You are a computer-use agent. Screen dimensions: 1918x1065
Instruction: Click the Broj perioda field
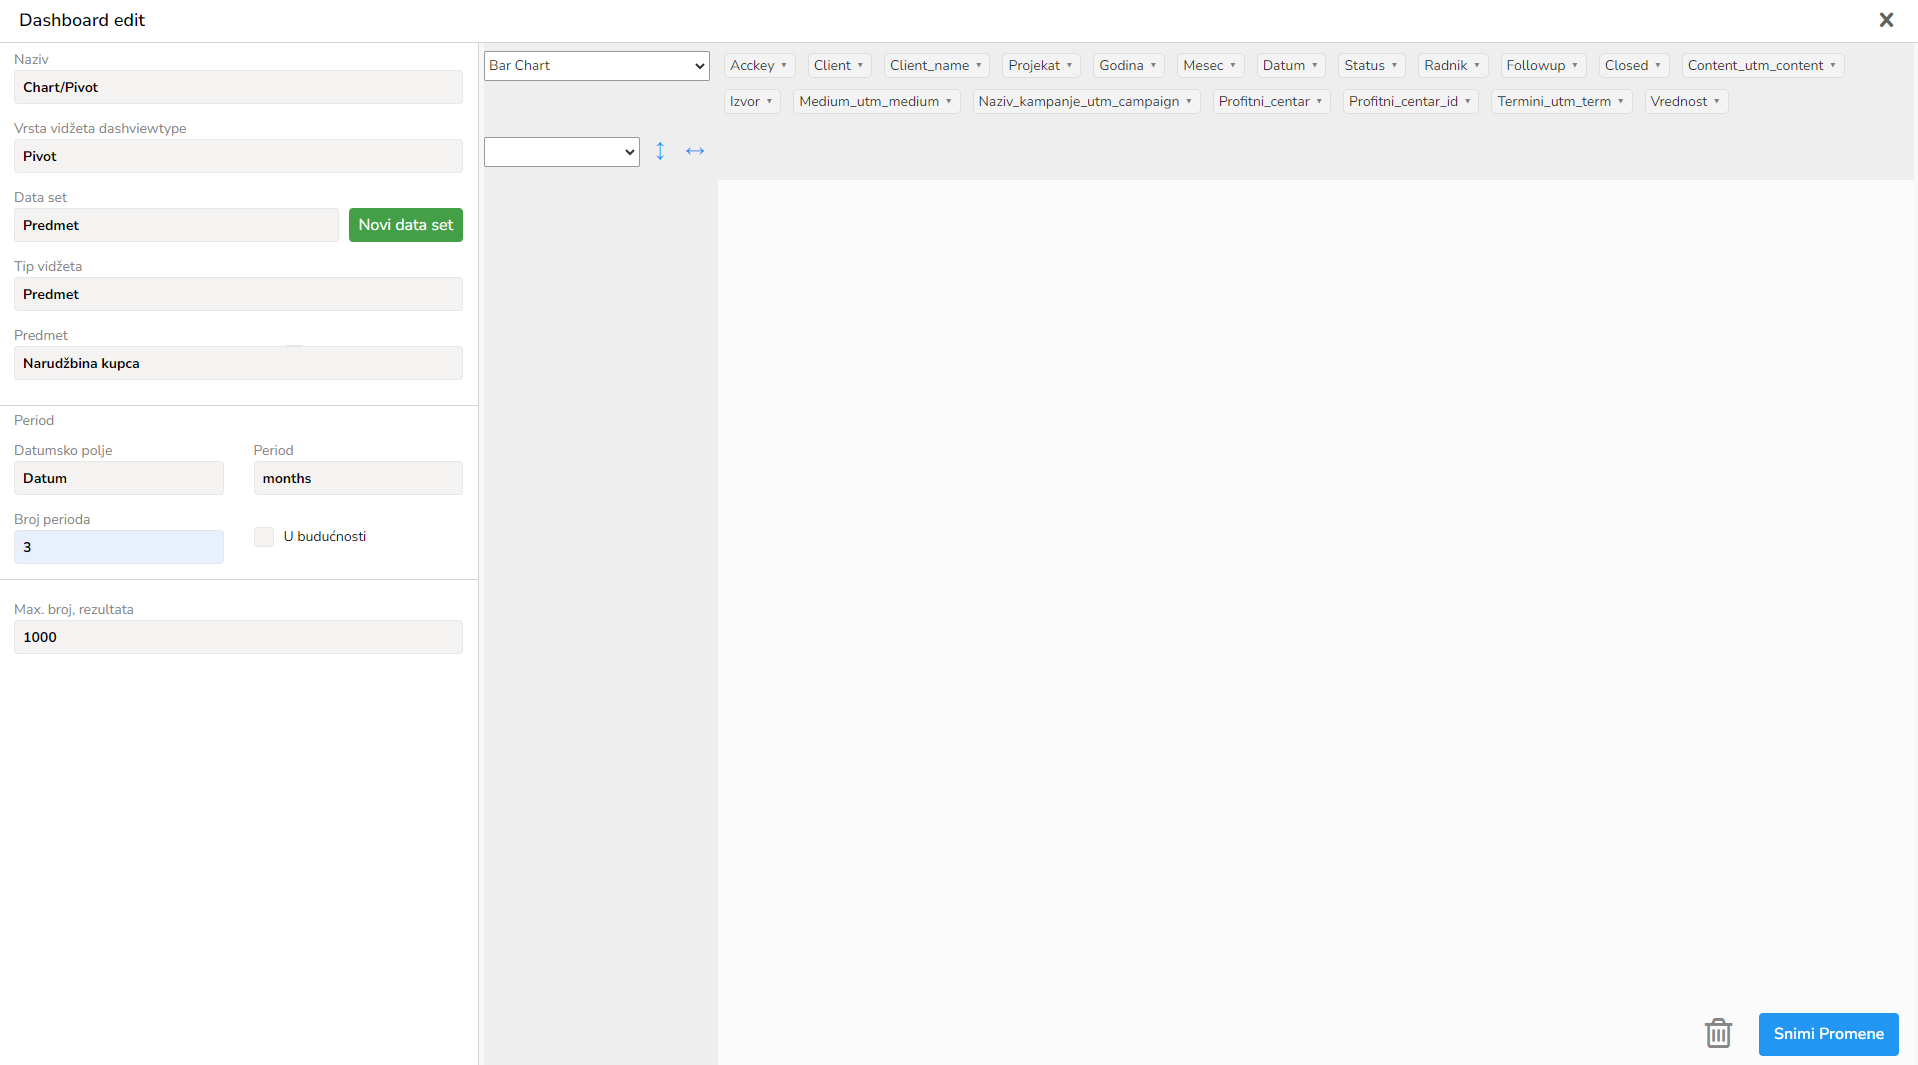pos(119,547)
